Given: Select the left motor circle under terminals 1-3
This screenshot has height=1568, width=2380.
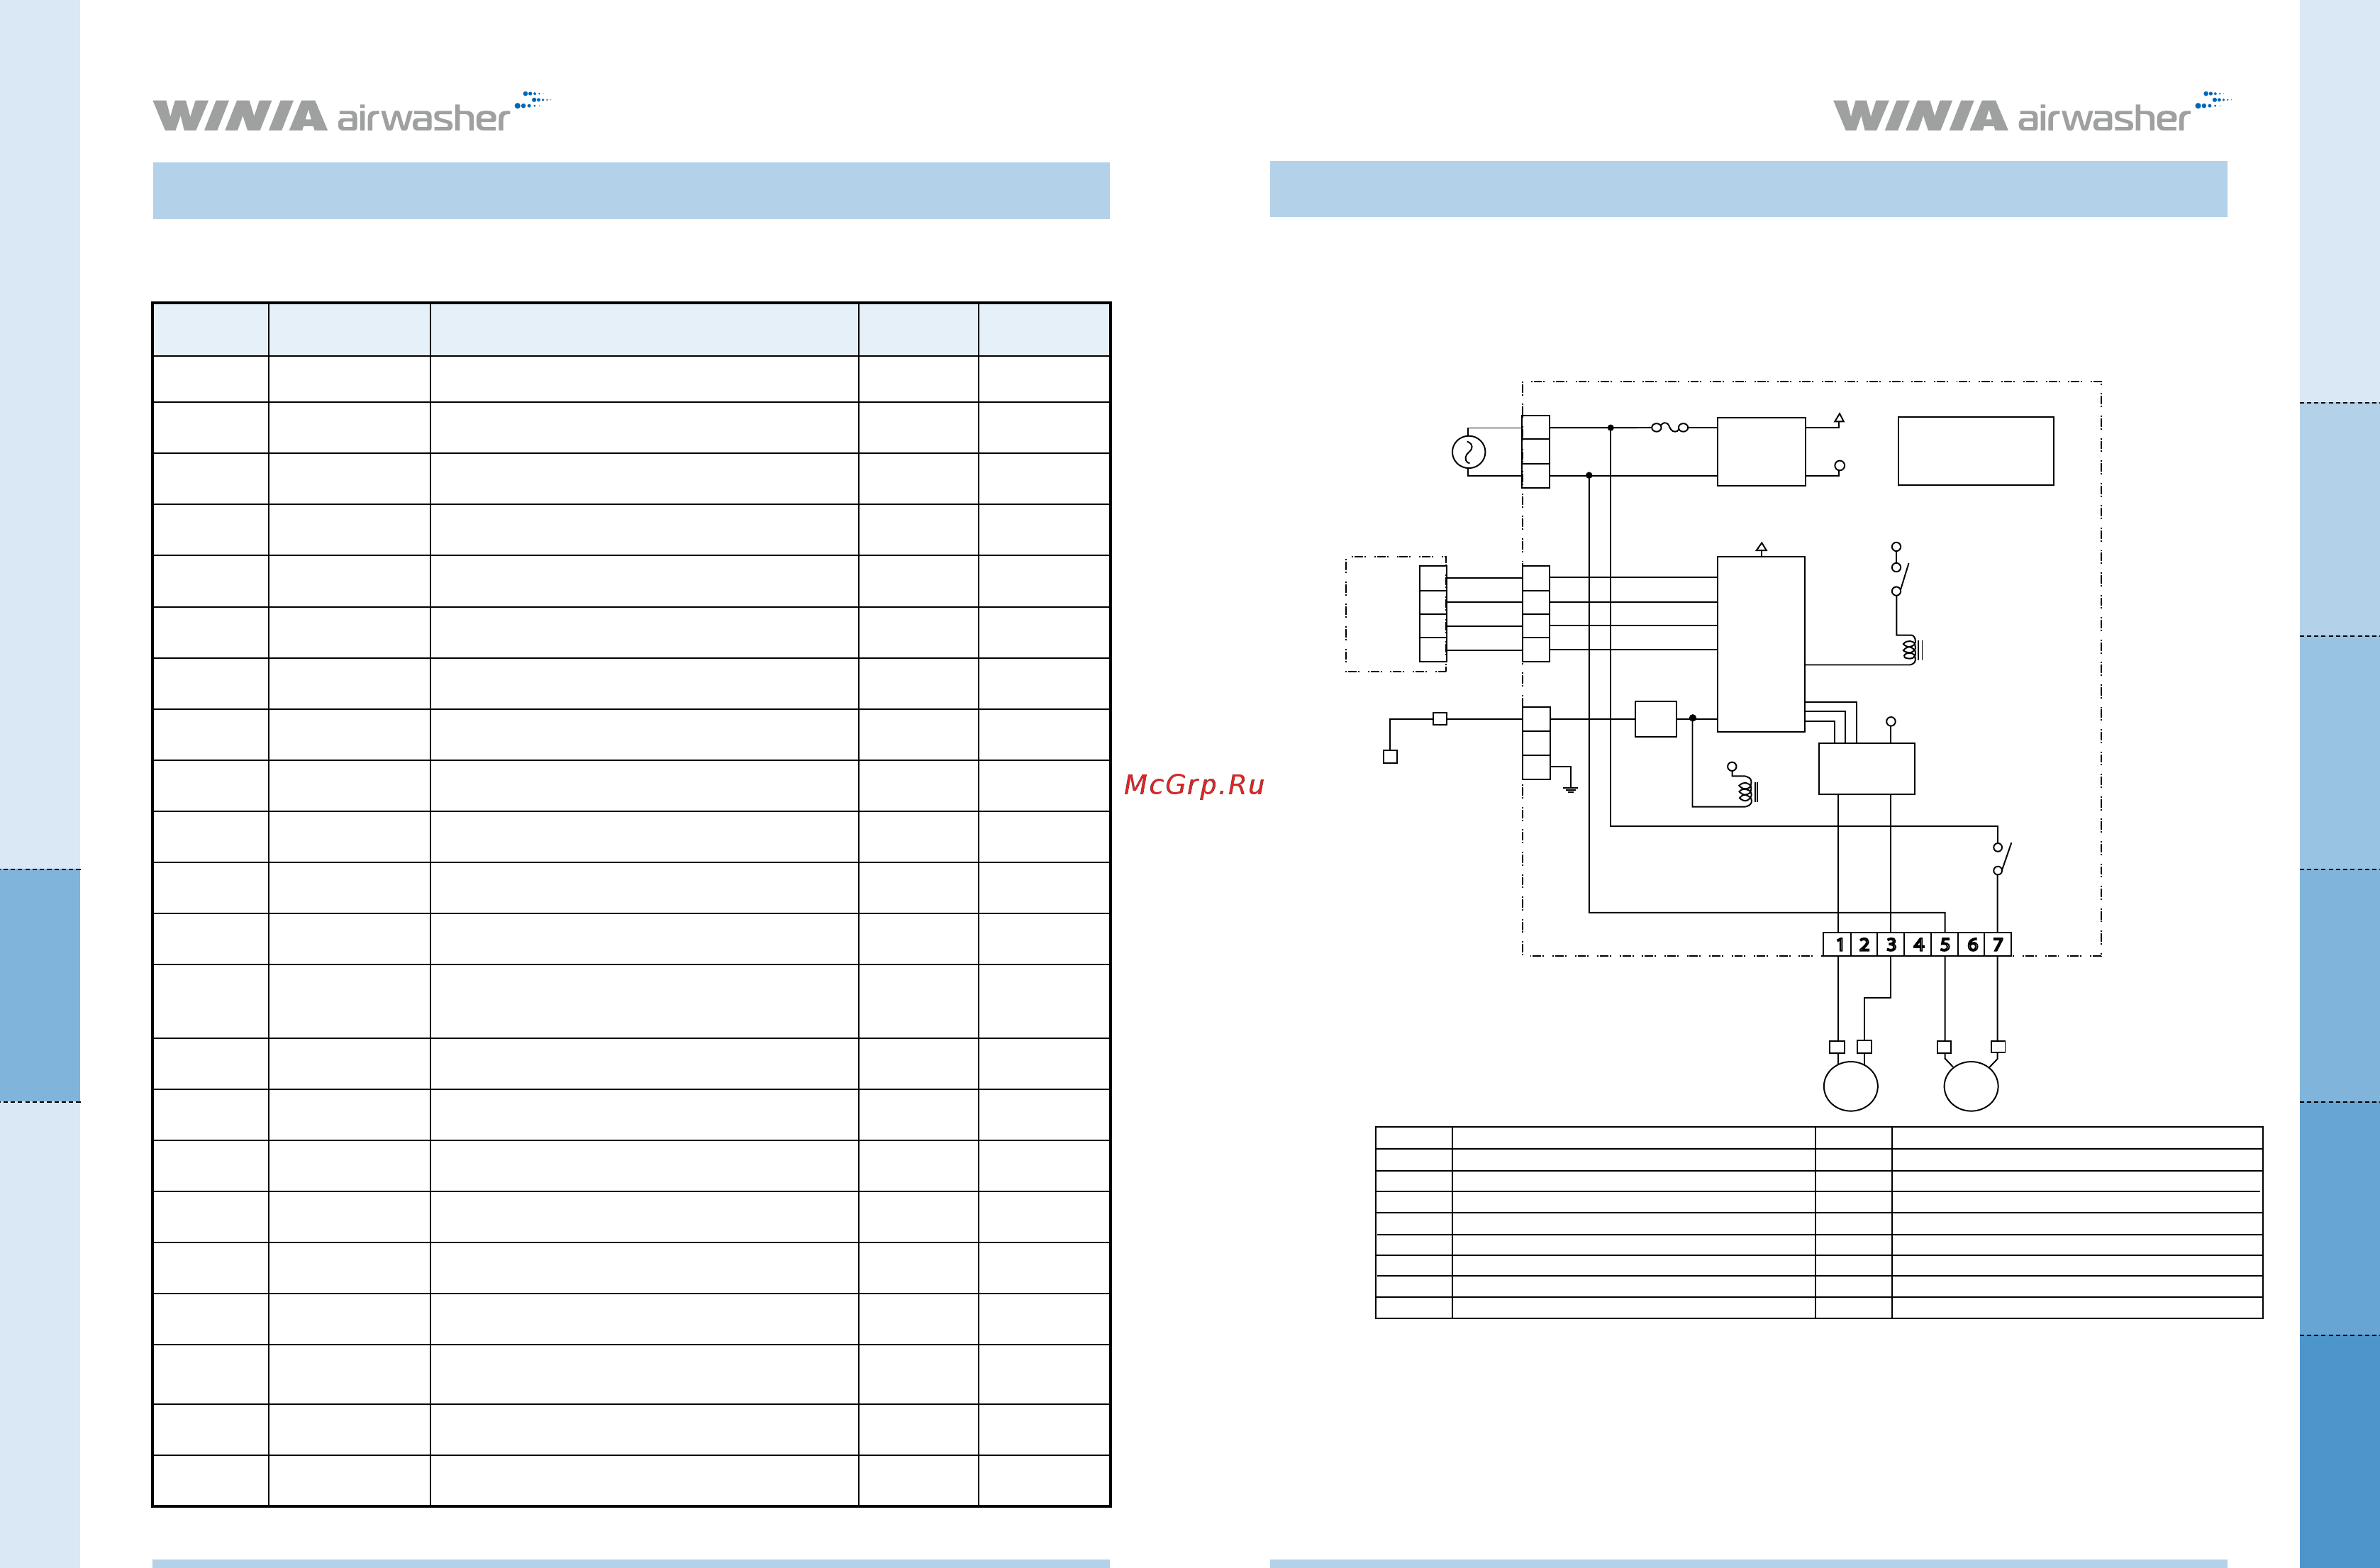Looking at the screenshot, I should [x=1850, y=1086].
